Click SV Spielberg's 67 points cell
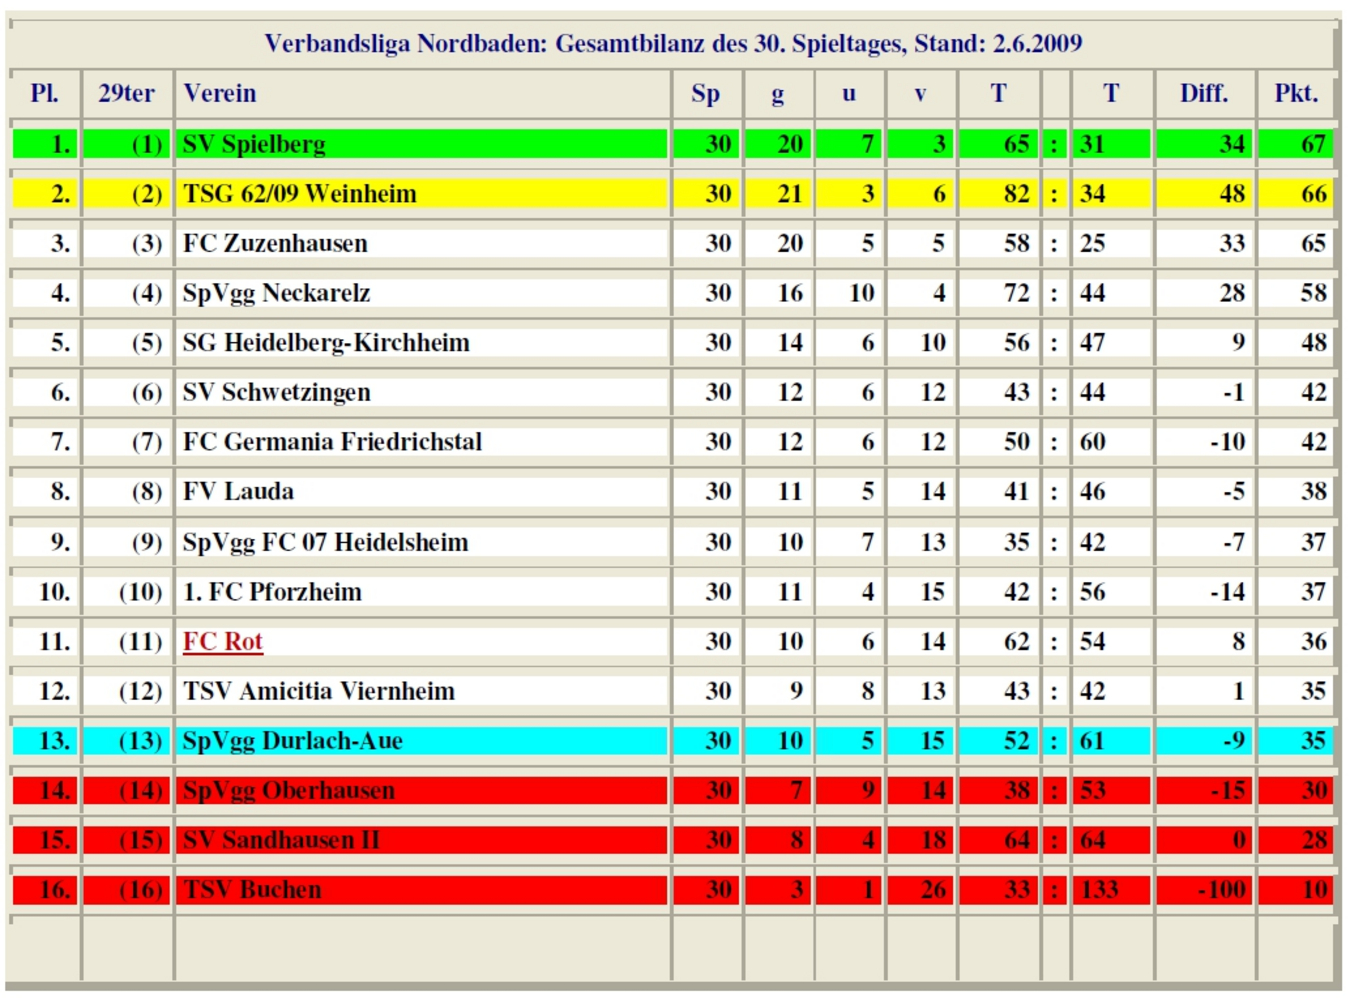 click(1312, 144)
